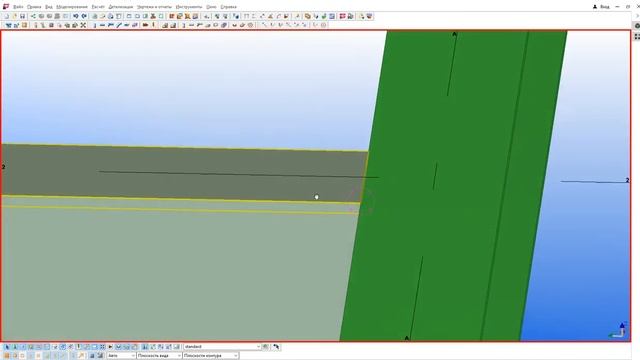640x360 pixels.
Task: Toggle the Select connections switch
Action: pos(15,347)
